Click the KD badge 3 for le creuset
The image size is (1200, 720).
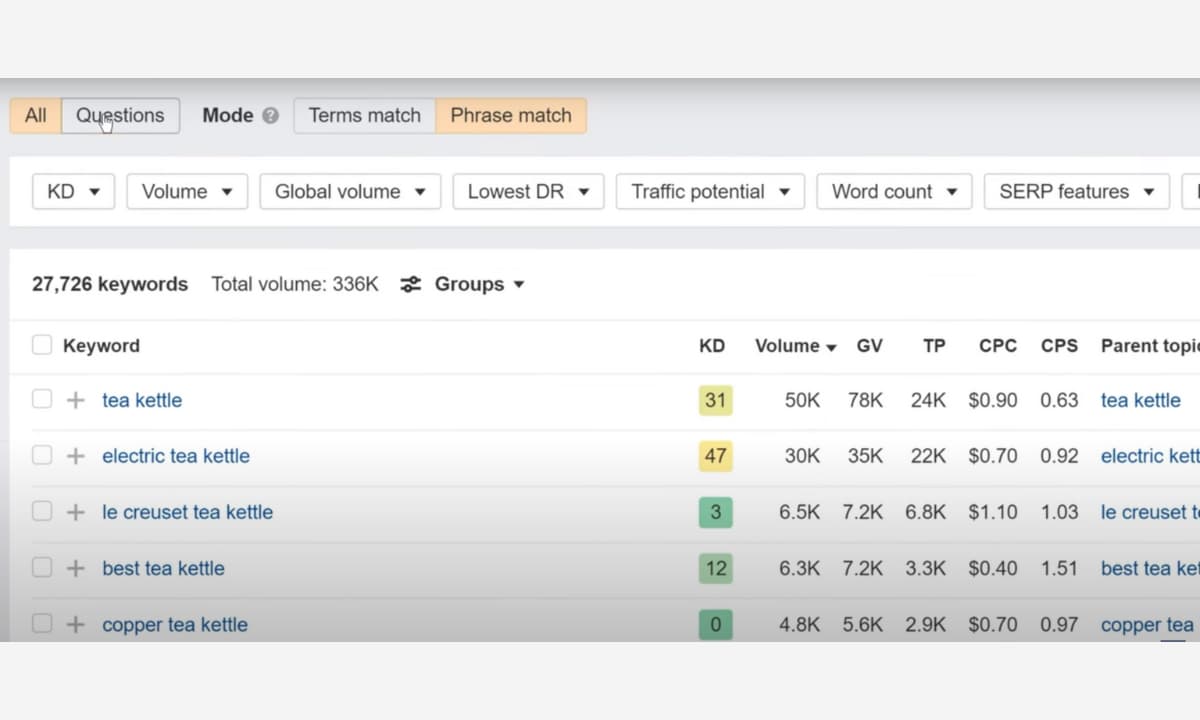[x=715, y=512]
